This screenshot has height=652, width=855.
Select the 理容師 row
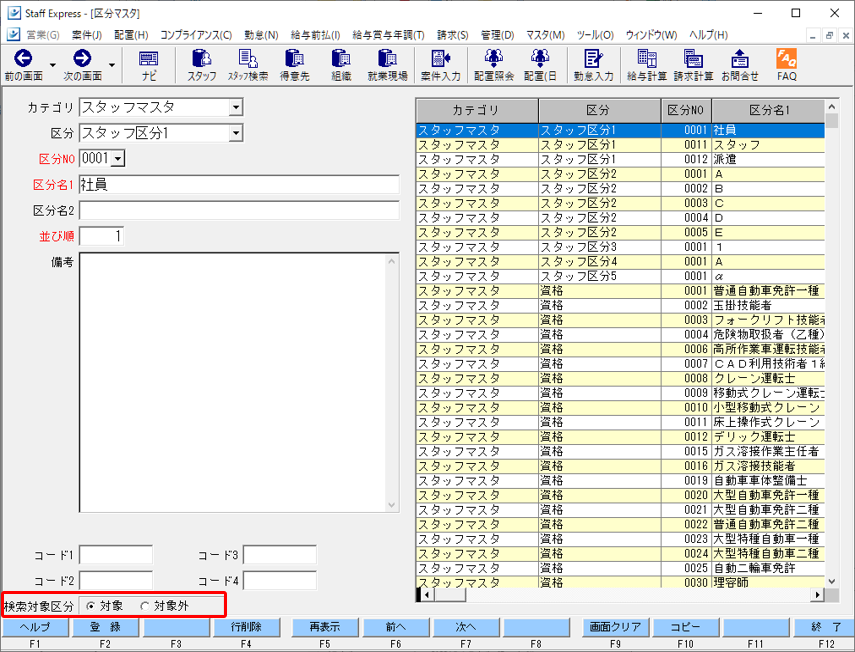[620, 582]
